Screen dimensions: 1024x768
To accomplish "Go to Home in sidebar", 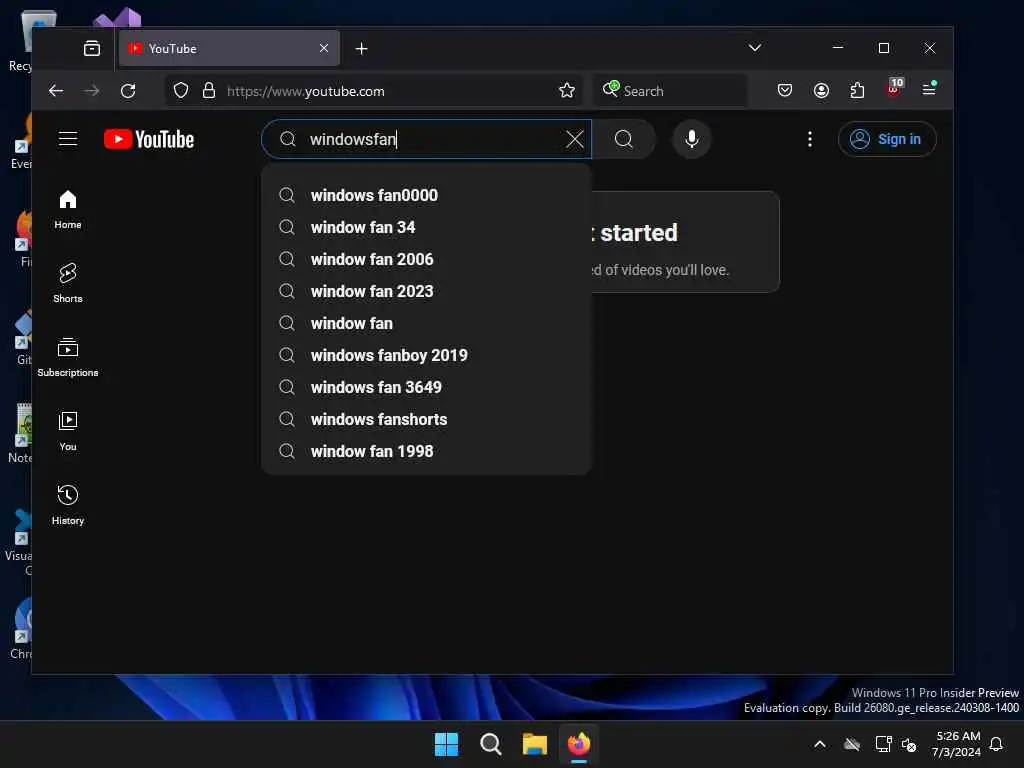I will click(68, 210).
